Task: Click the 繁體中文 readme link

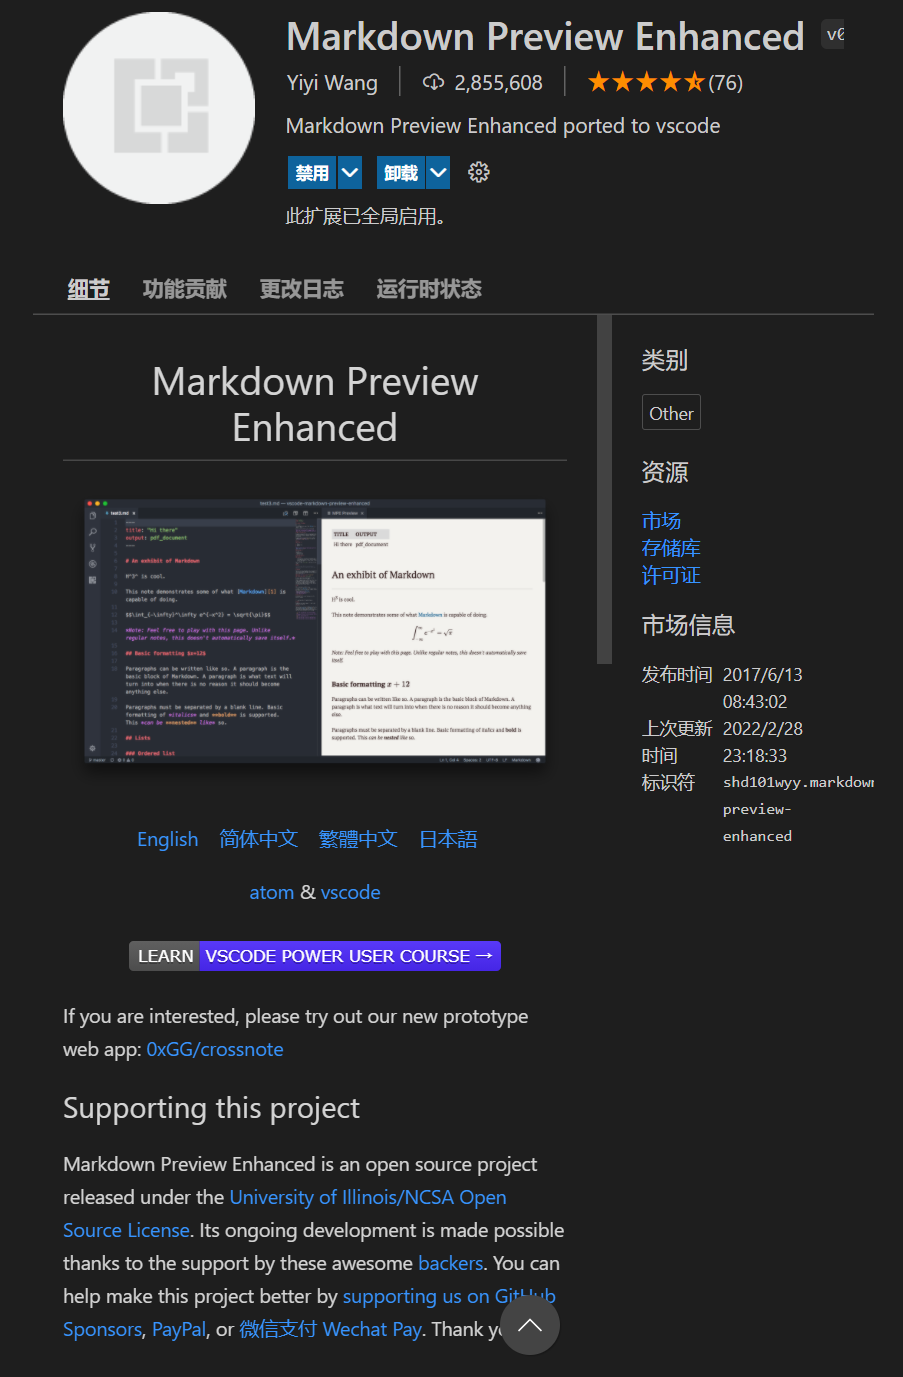Action: pos(358,839)
